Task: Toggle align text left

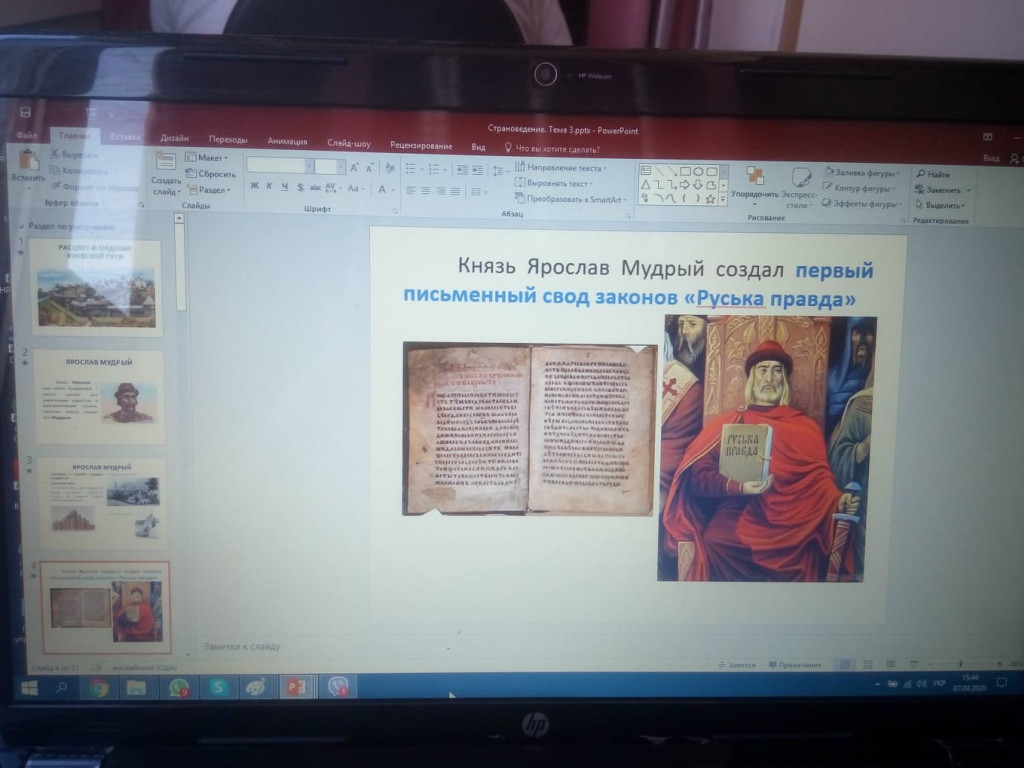Action: [x=411, y=191]
